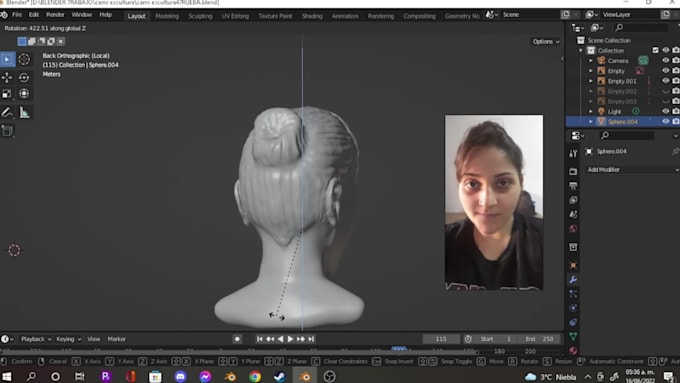Select the Add Cube tool

(7, 131)
